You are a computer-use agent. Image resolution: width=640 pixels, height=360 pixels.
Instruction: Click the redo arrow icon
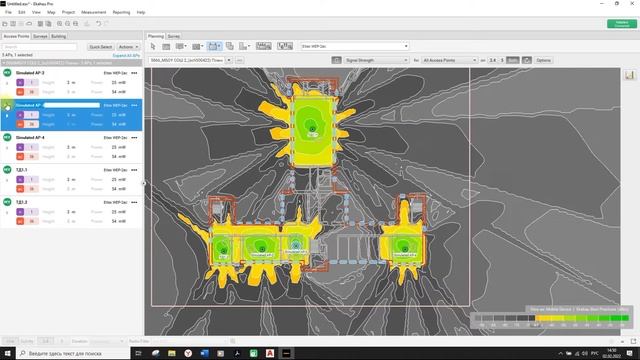[107, 24]
